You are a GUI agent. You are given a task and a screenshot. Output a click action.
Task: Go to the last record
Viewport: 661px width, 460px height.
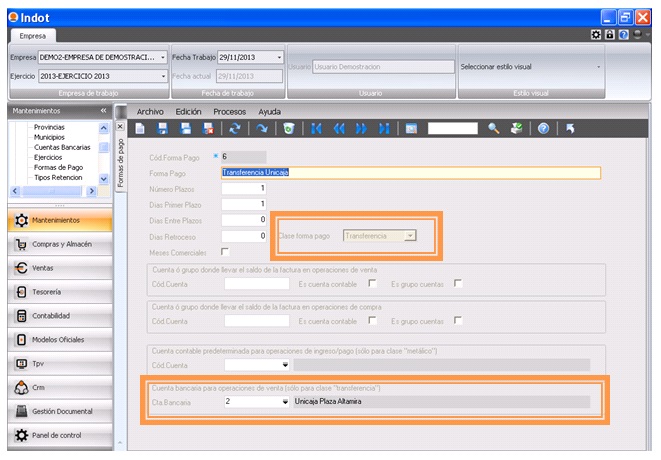[x=383, y=129]
